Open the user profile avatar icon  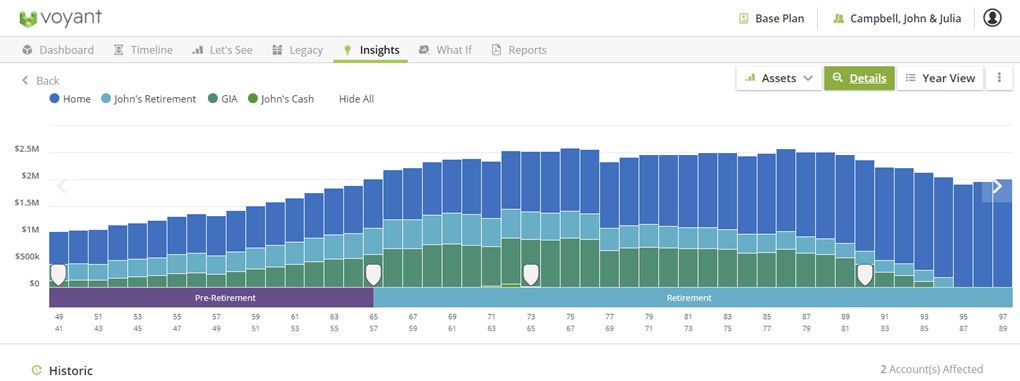992,18
